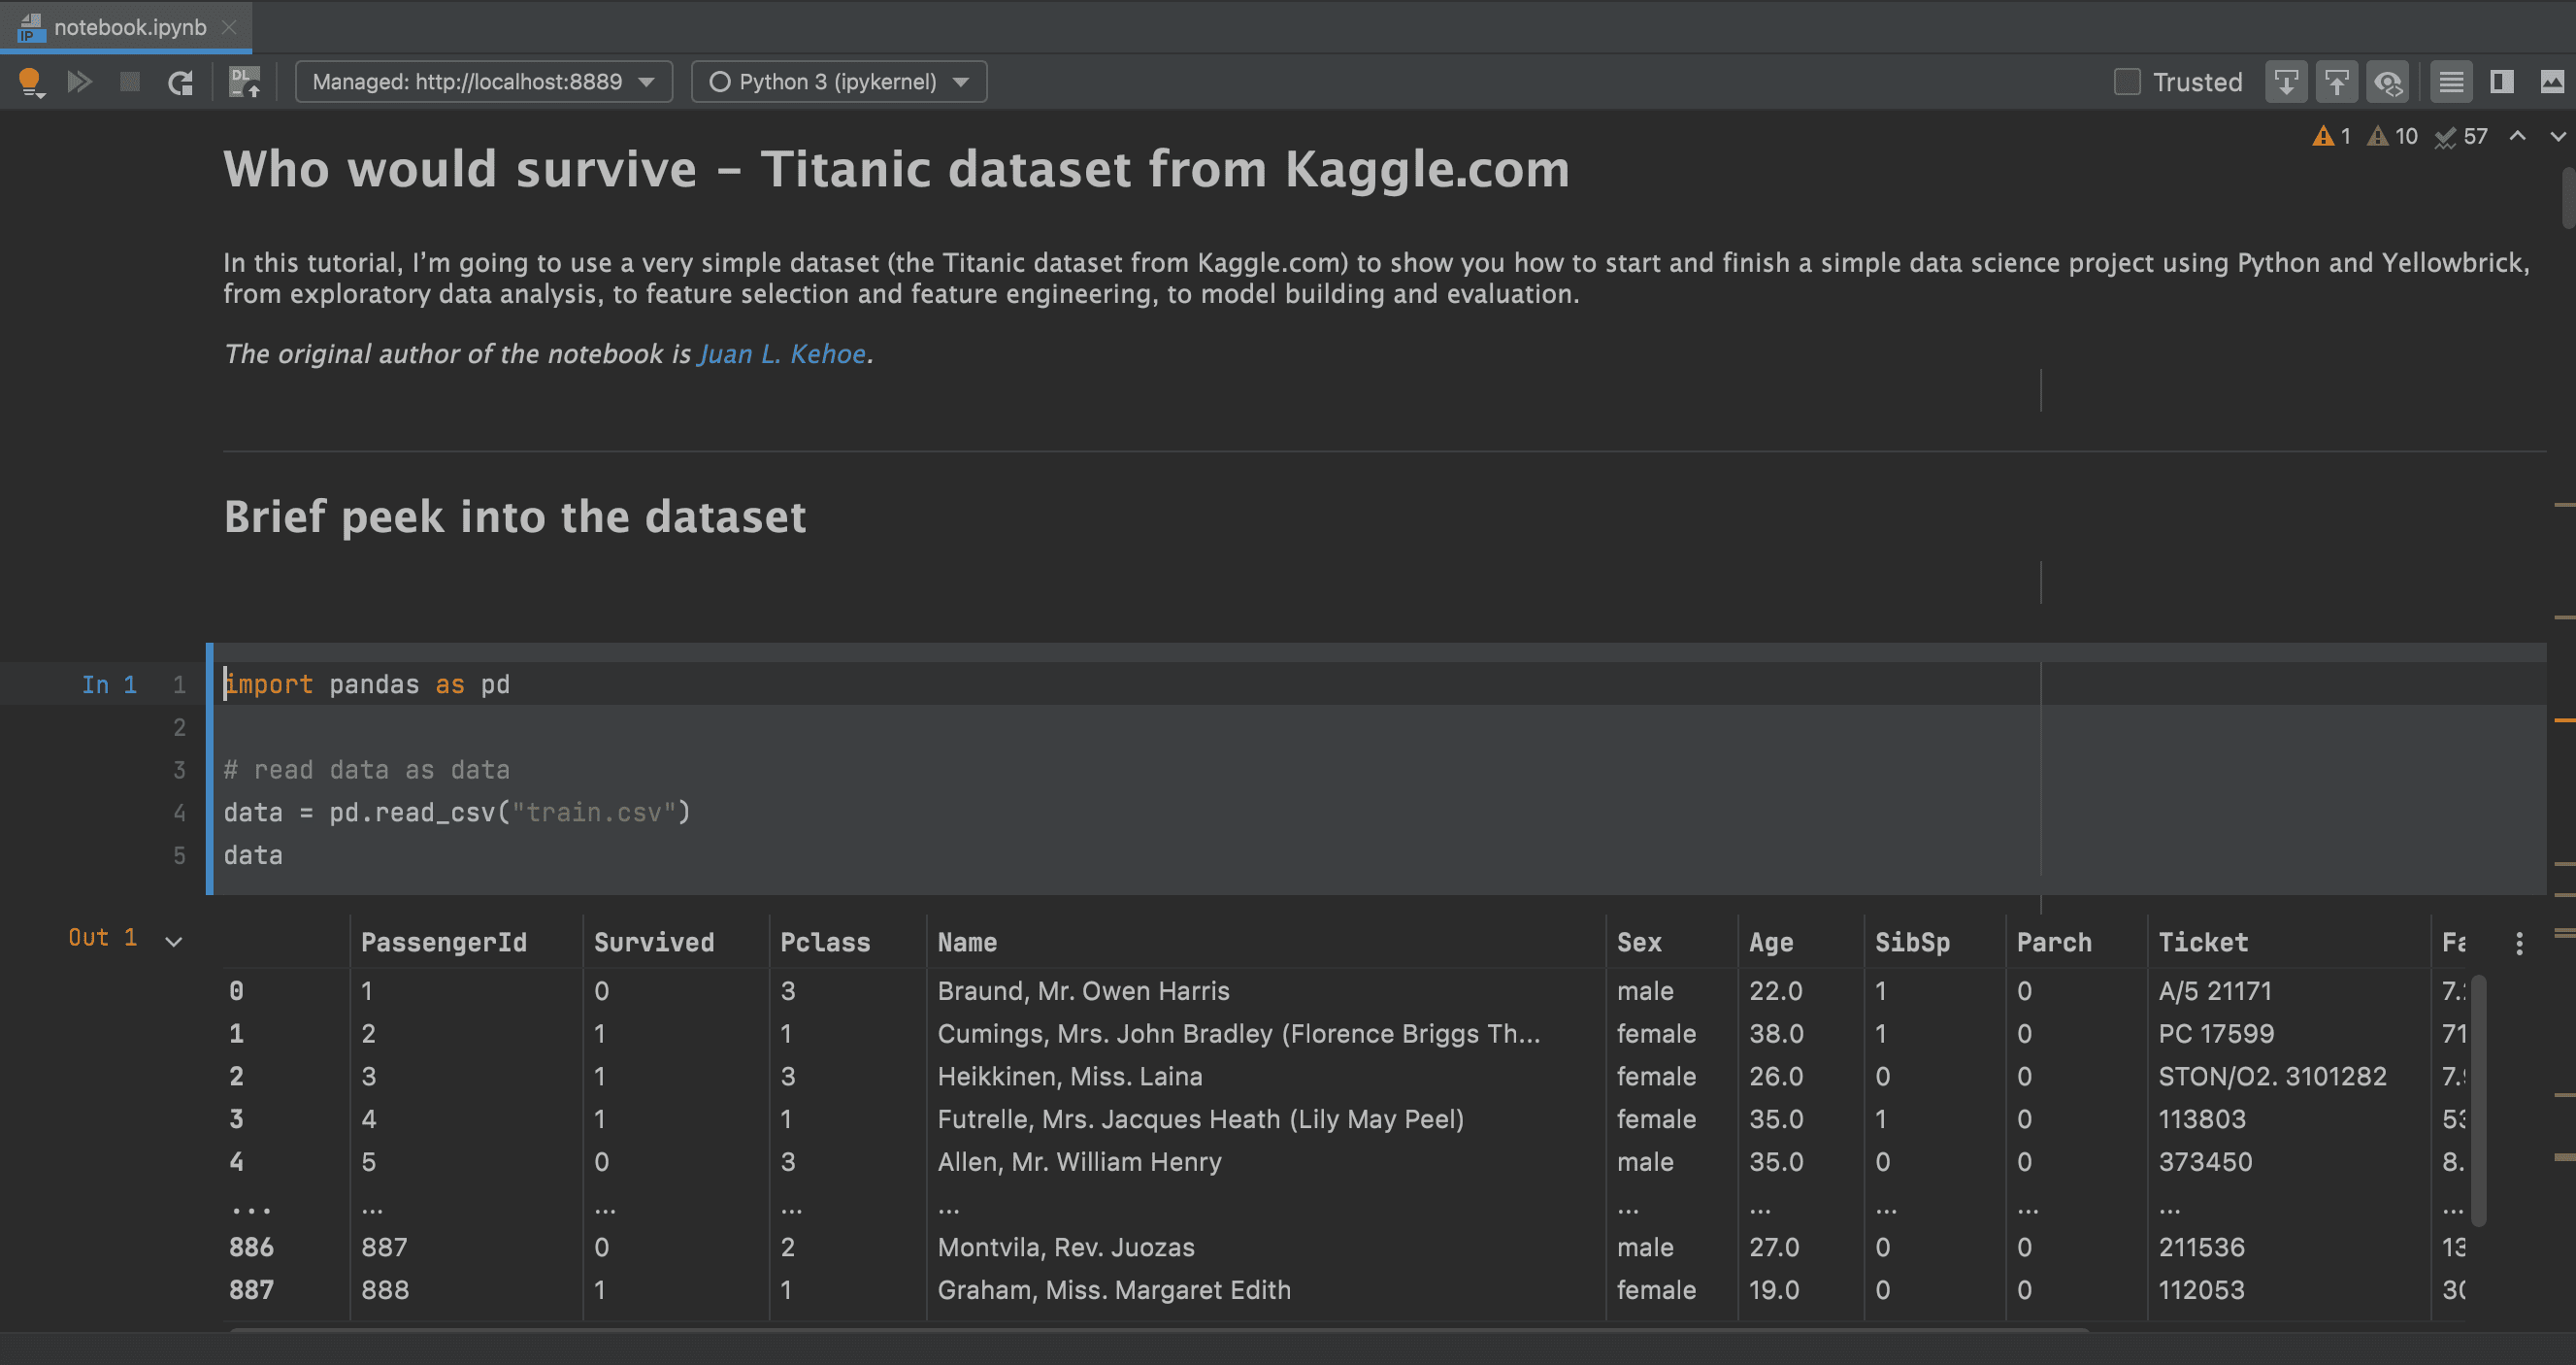The width and height of the screenshot is (2576, 1365).
Task: Click the eye with code brackets icon
Action: [x=2388, y=82]
